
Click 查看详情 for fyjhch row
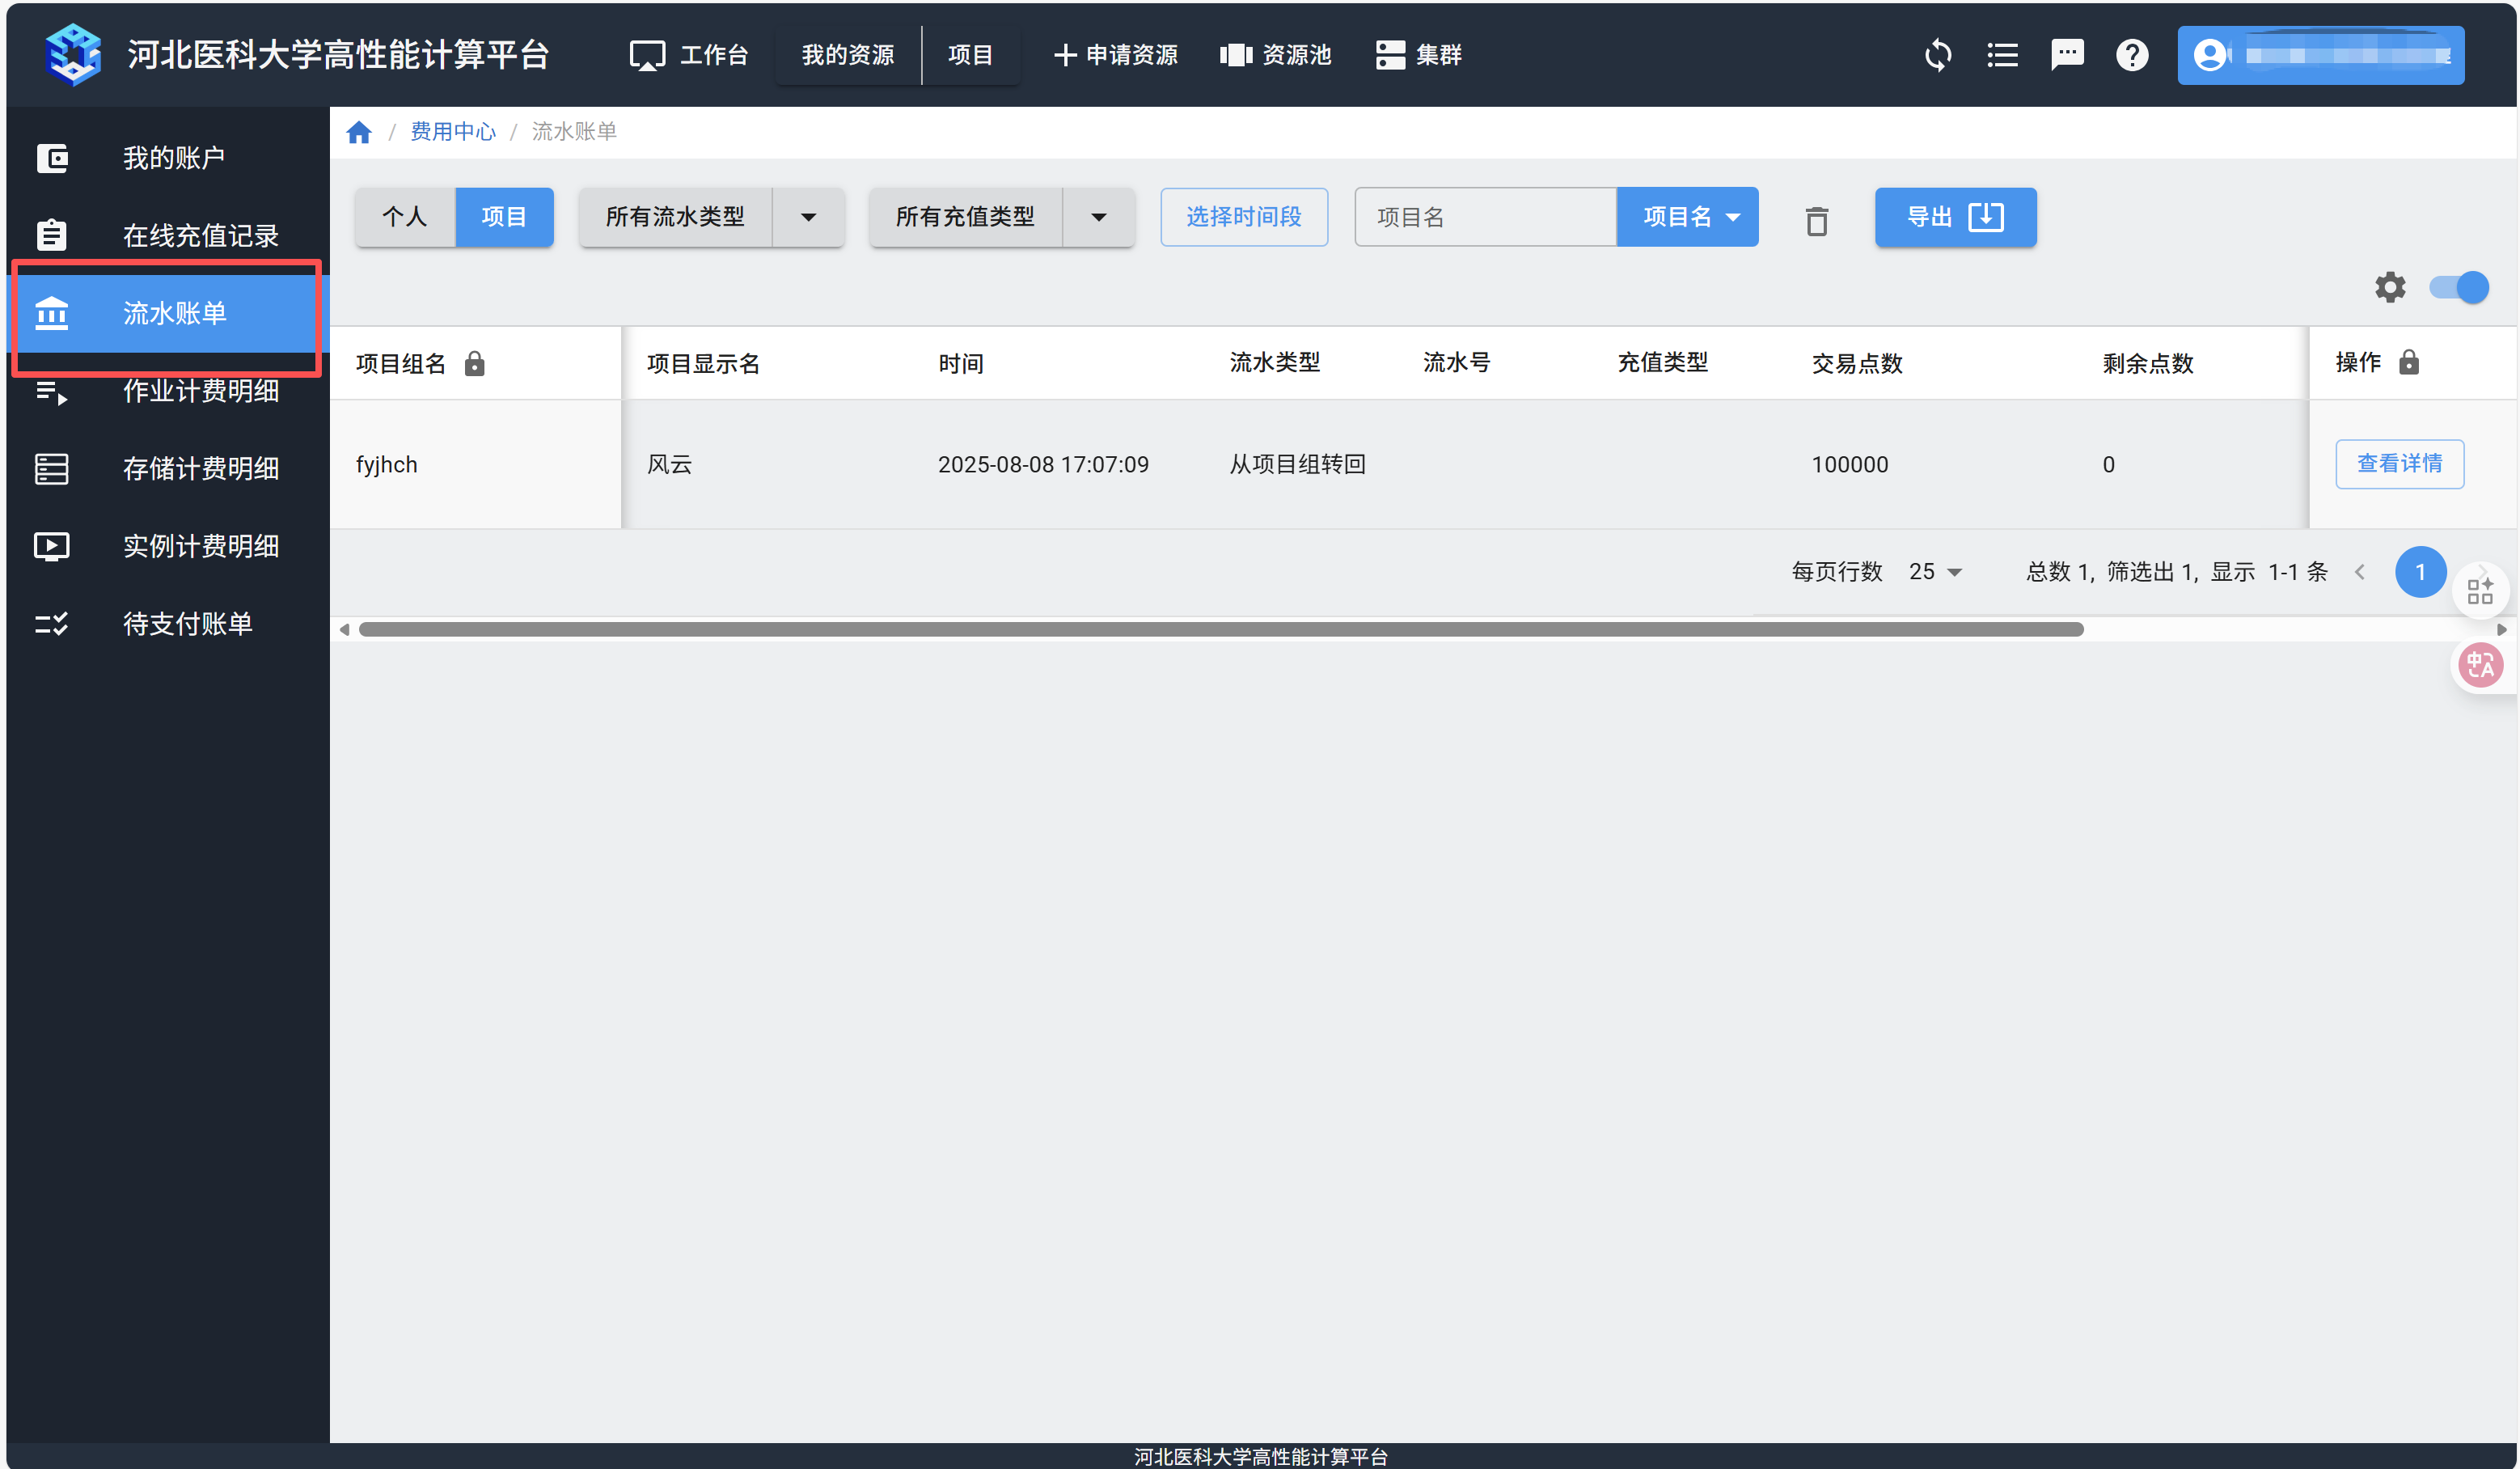pyautogui.click(x=2399, y=464)
